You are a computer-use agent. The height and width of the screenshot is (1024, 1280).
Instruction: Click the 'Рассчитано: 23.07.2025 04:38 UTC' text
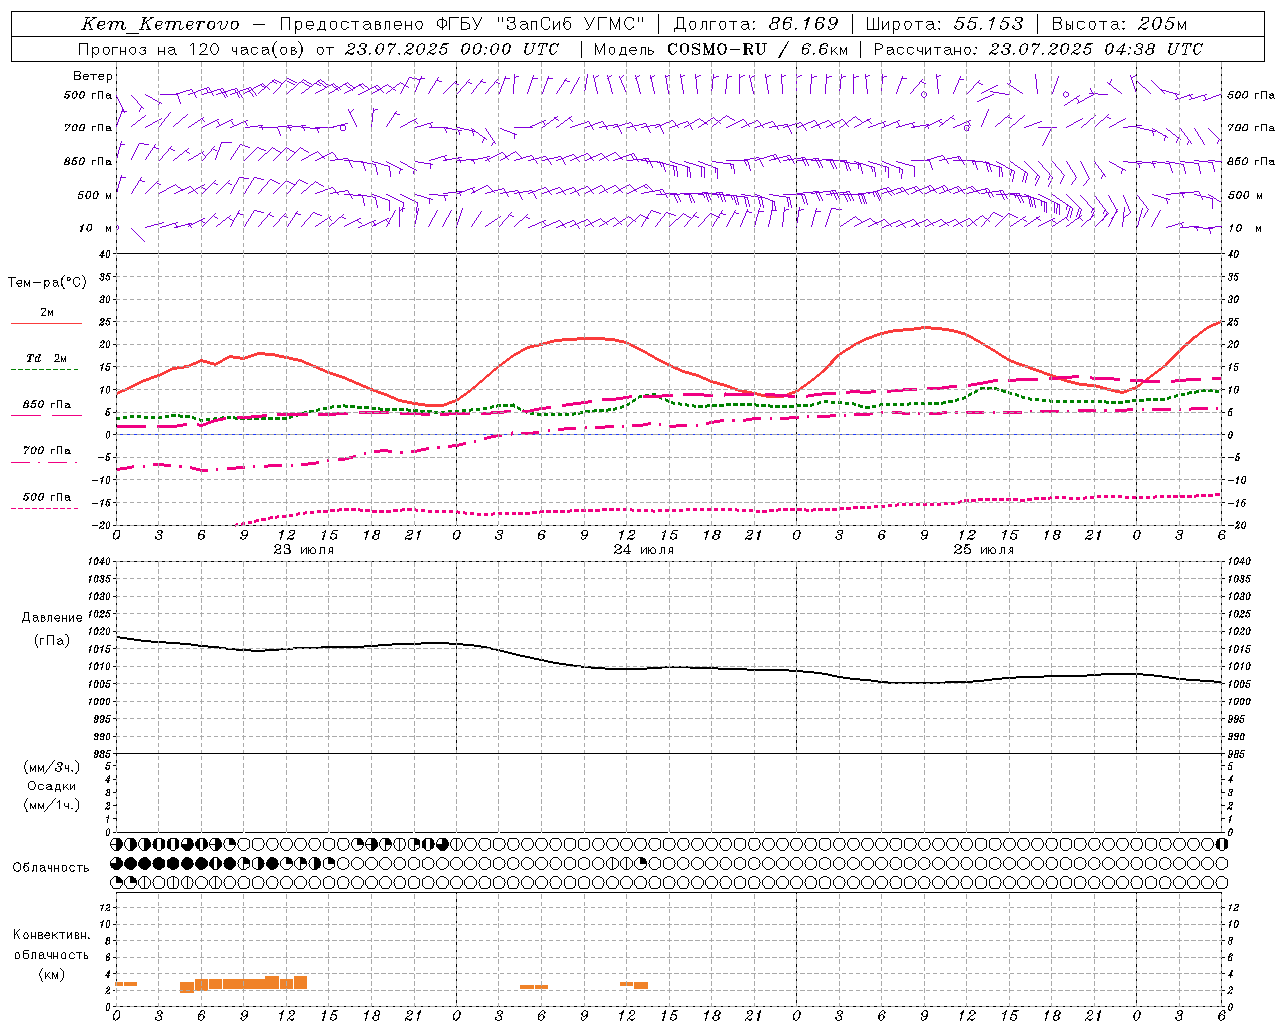[1038, 49]
